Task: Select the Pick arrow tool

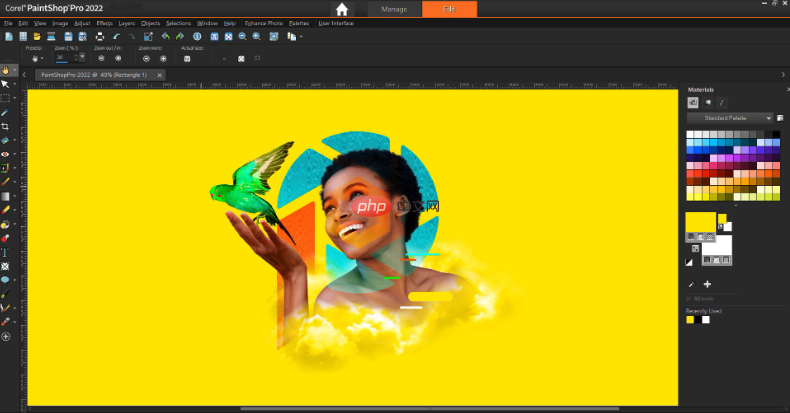Action: coord(5,84)
